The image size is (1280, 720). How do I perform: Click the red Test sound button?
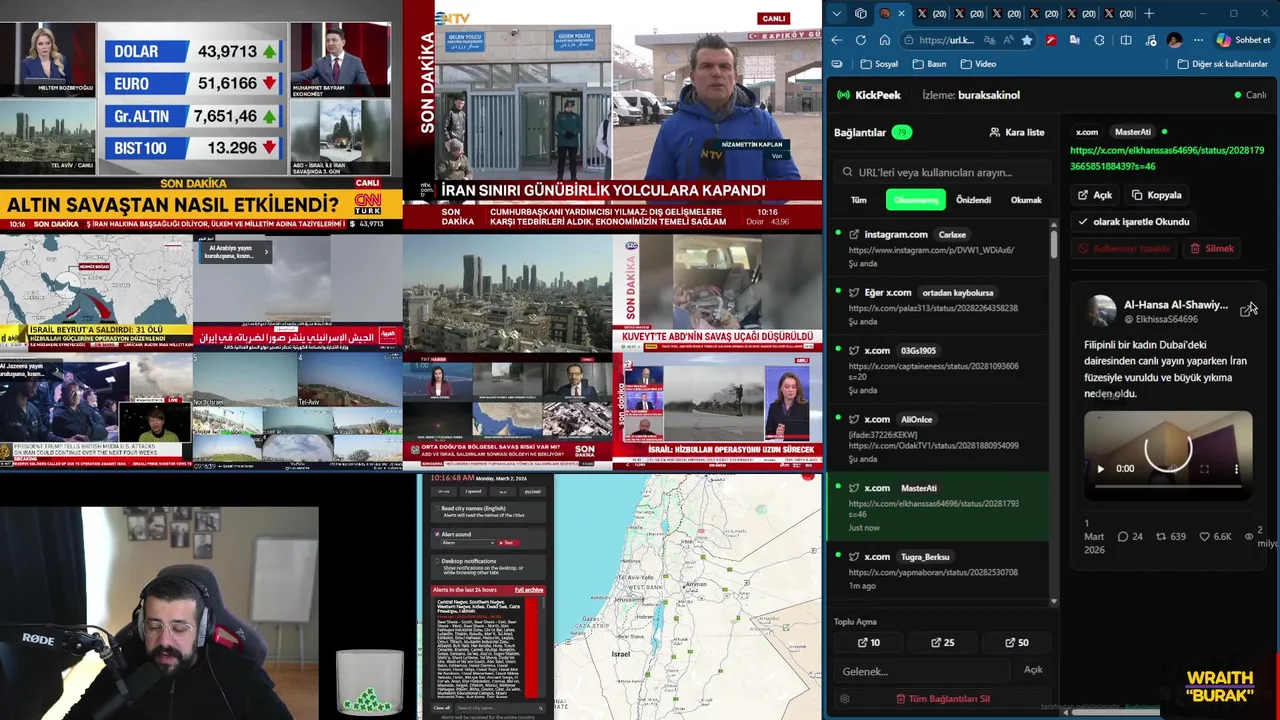point(508,543)
